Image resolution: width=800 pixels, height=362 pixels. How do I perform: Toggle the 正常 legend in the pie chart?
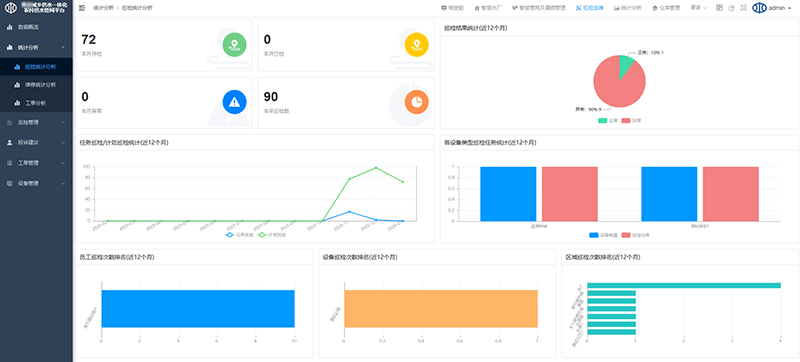coord(608,120)
